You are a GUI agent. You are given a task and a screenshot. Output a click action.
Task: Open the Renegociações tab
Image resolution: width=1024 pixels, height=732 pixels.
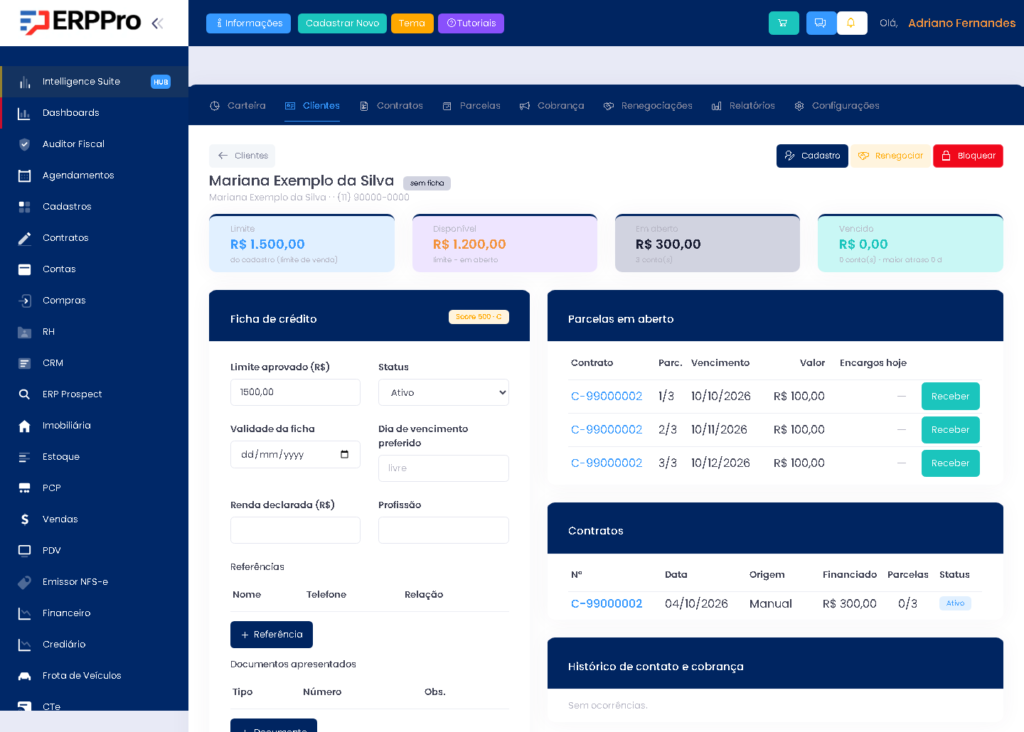[648, 106]
